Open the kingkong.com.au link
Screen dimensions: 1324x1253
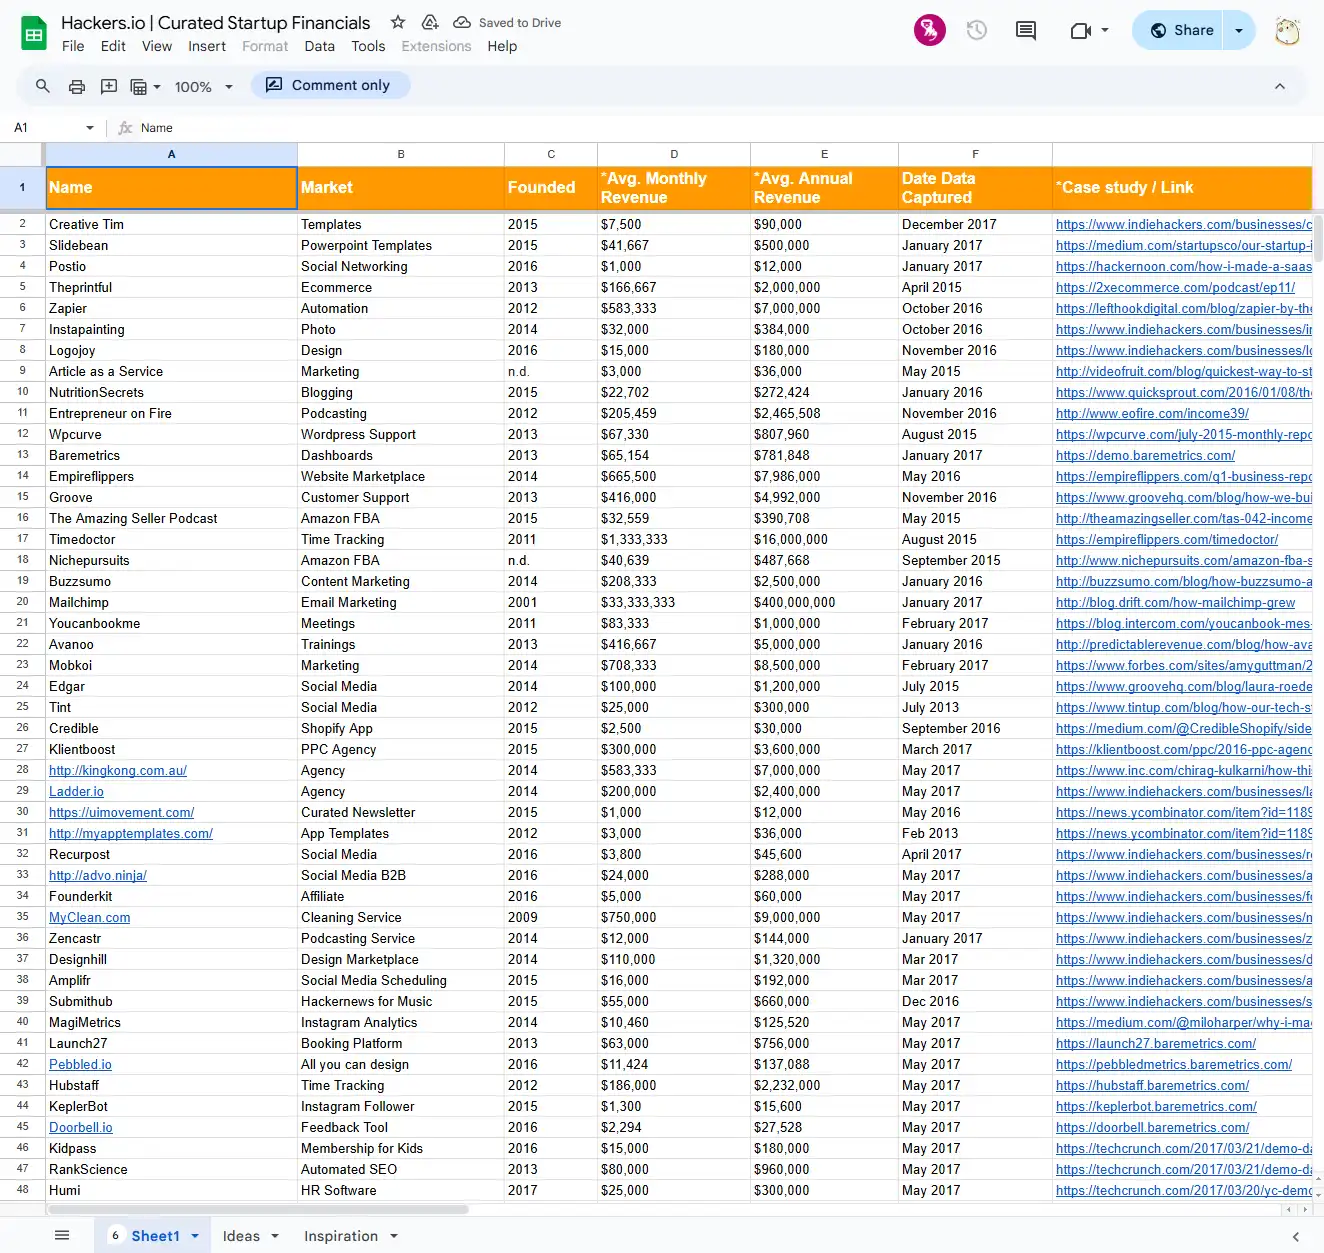118,771
